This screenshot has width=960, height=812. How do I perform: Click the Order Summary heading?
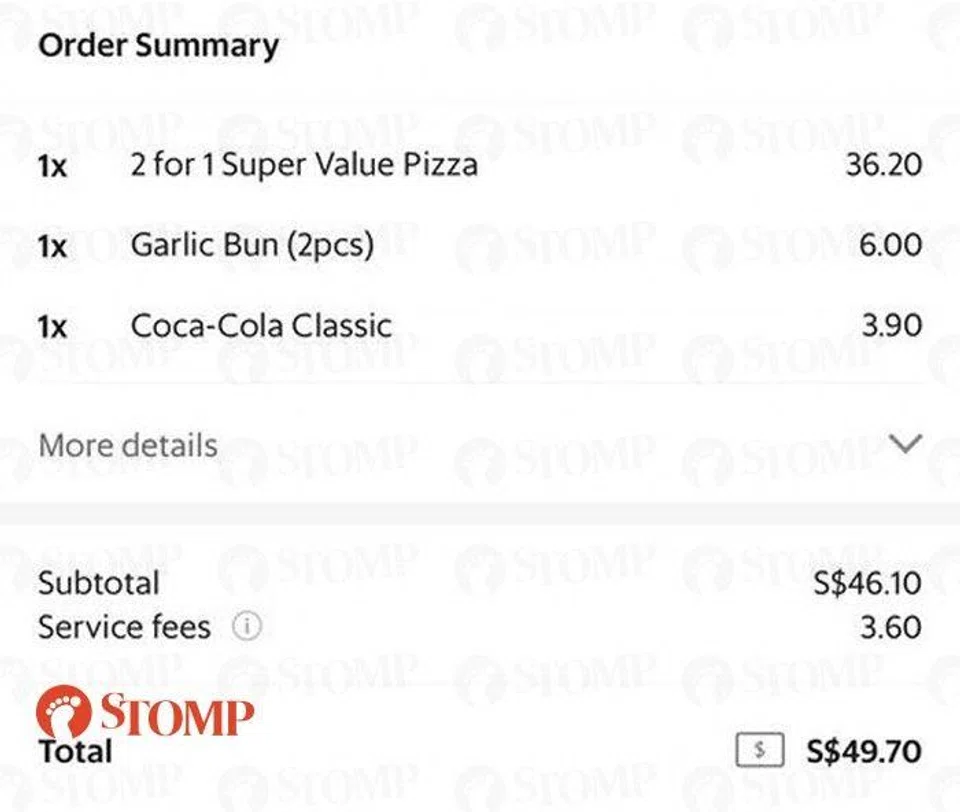(x=158, y=46)
